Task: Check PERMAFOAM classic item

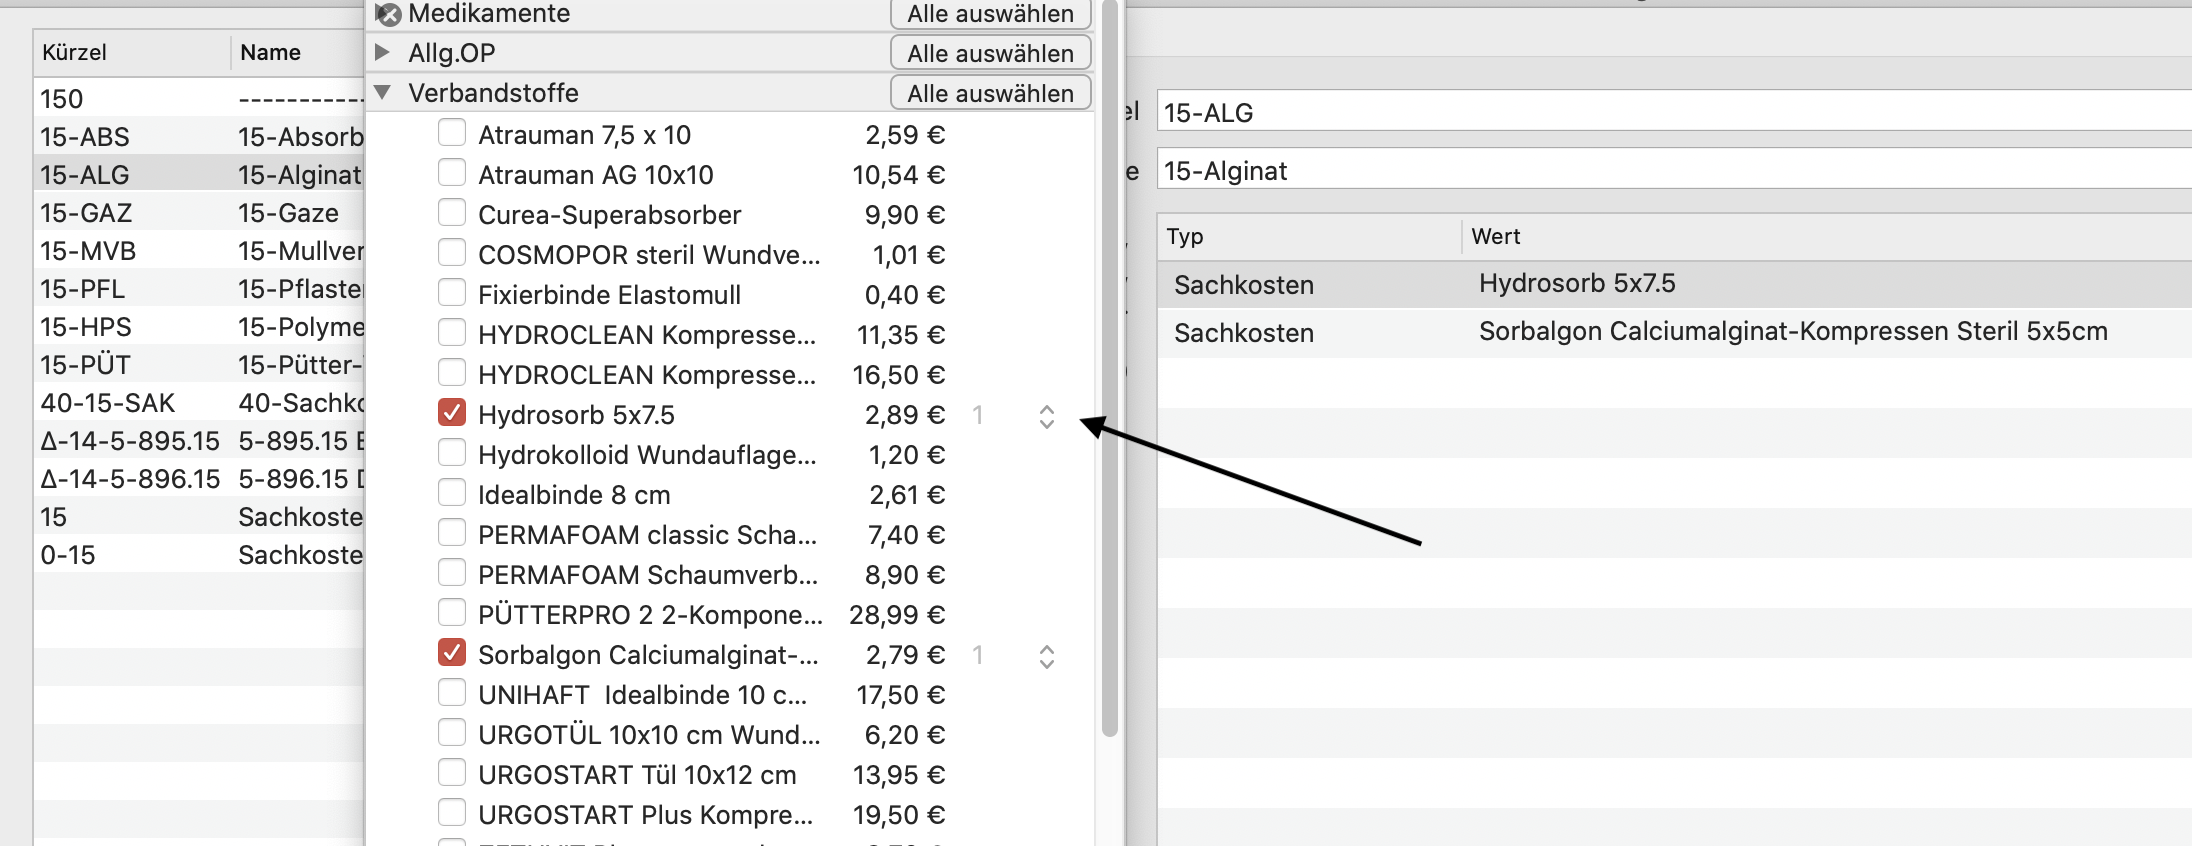Action: tap(452, 533)
